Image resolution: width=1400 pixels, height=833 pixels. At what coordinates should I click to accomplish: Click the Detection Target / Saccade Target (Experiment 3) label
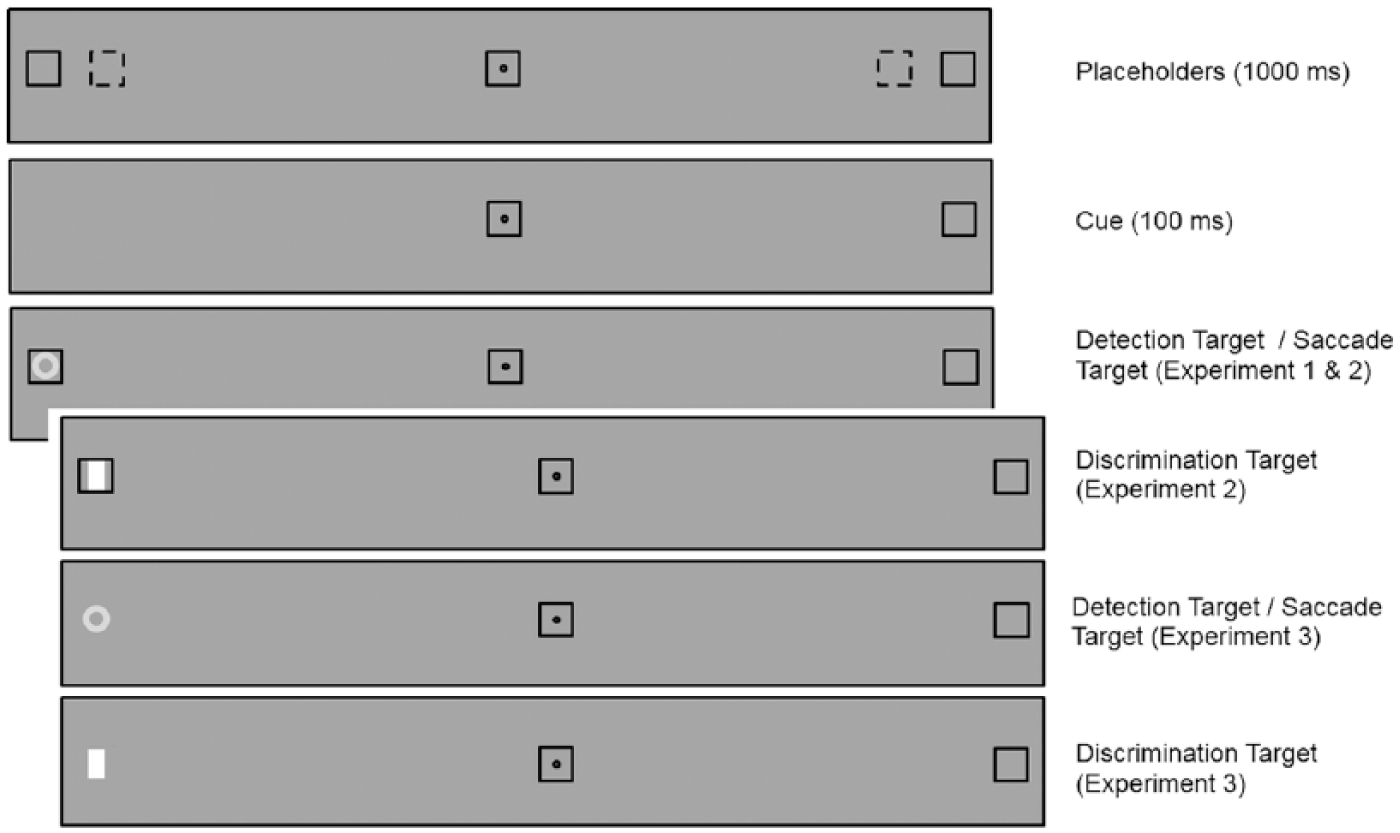click(1227, 621)
